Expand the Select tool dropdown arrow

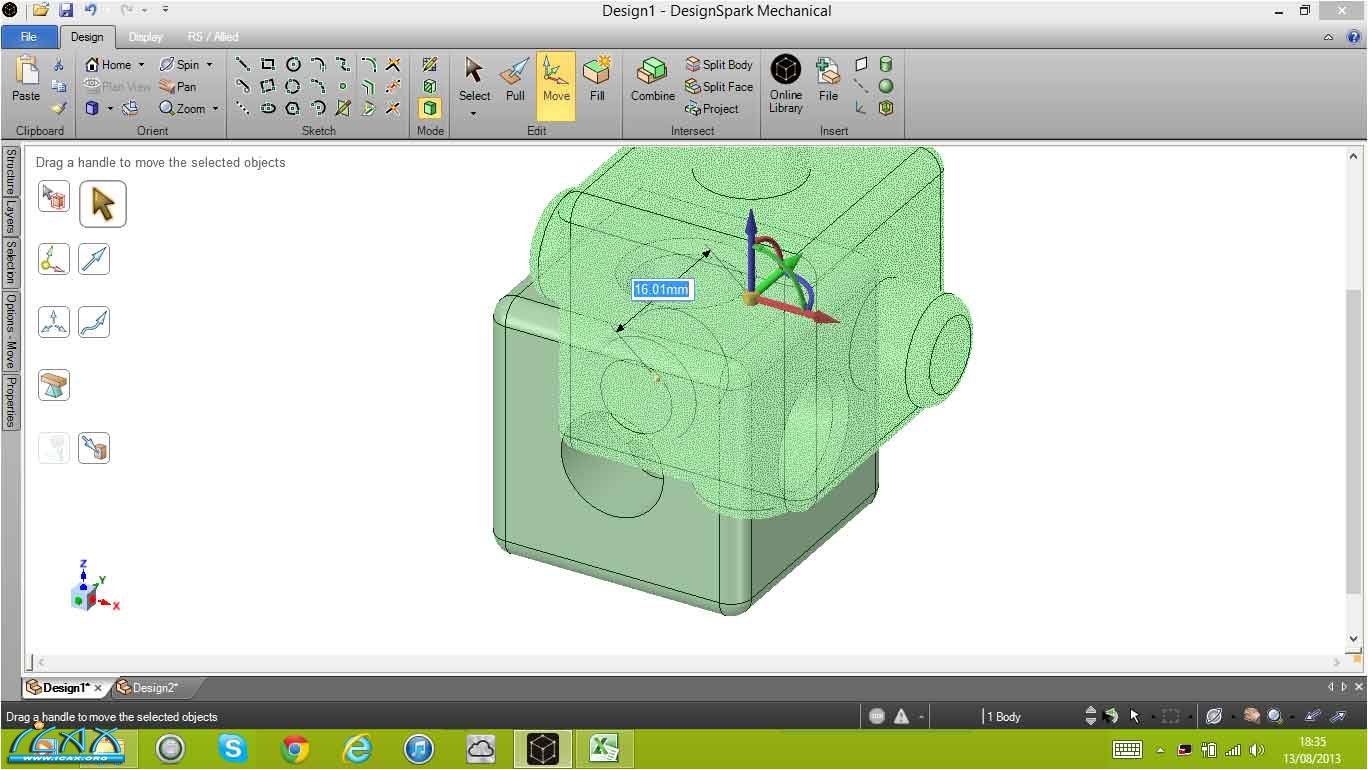(x=474, y=113)
